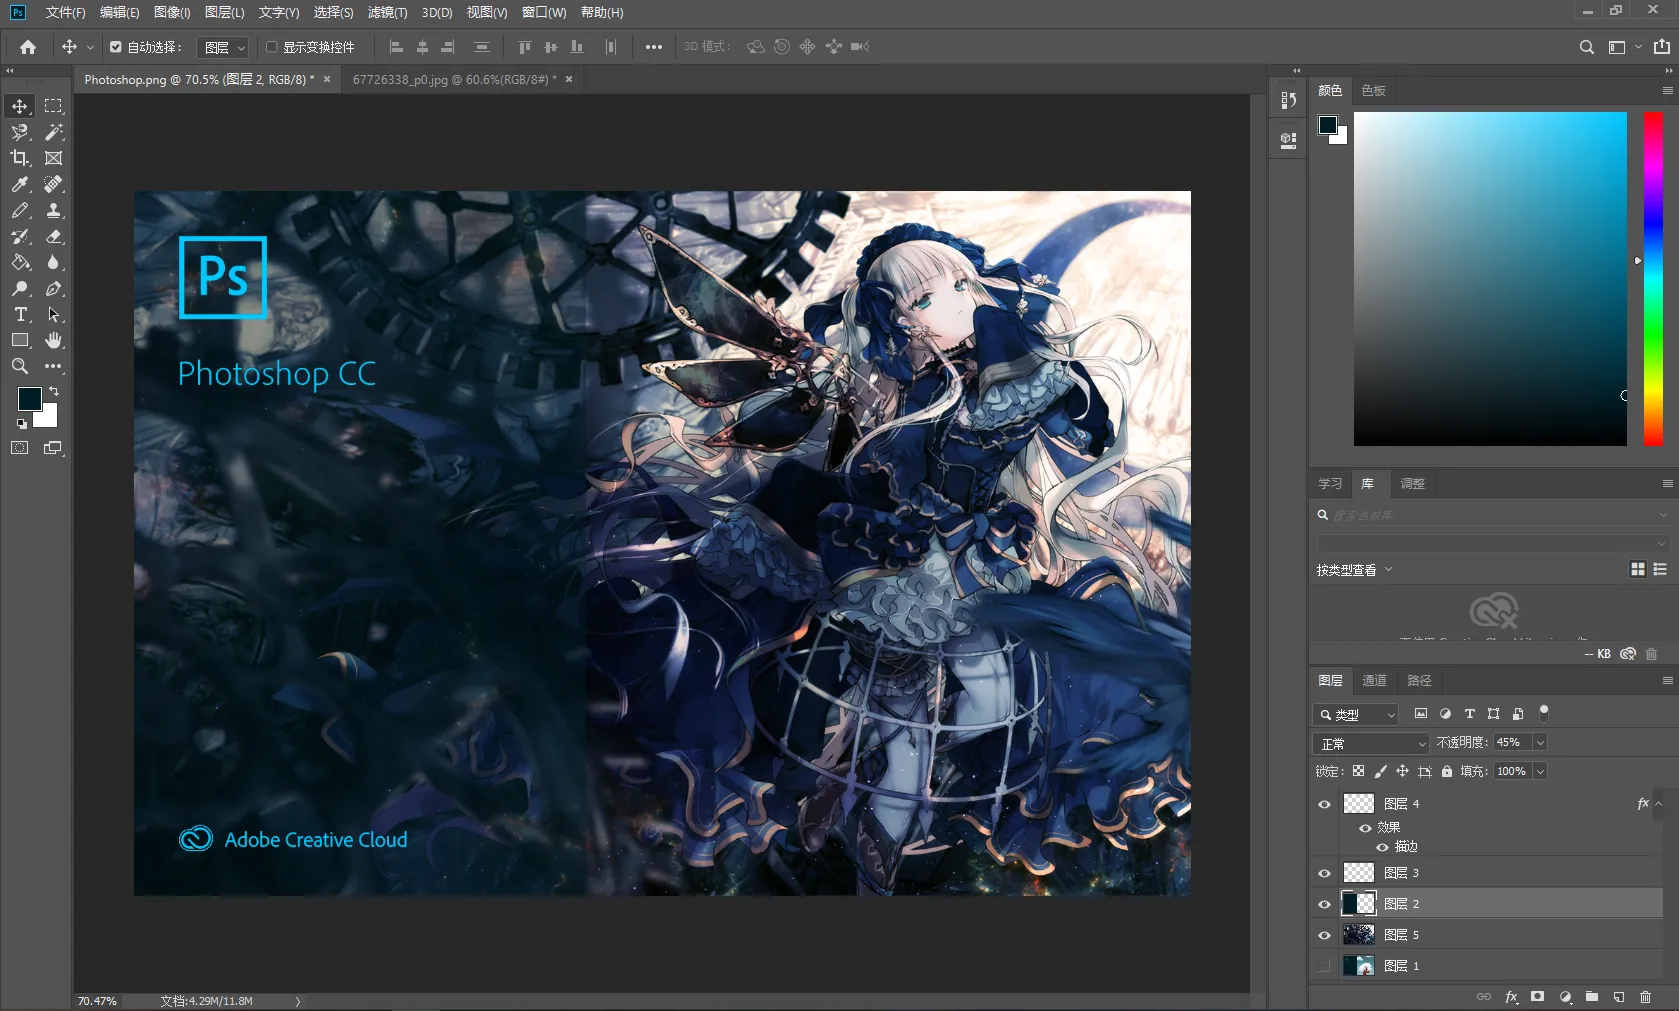Switch to the 路径 tab
The image size is (1679, 1011).
coord(1419,680)
